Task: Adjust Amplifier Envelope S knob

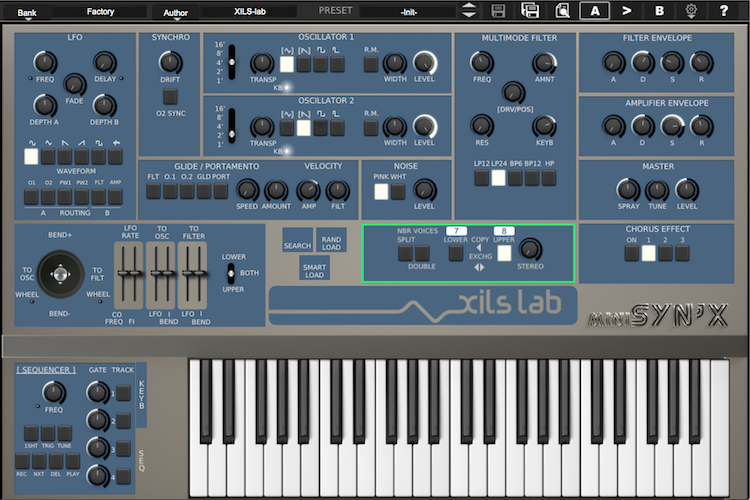Action: (x=672, y=126)
